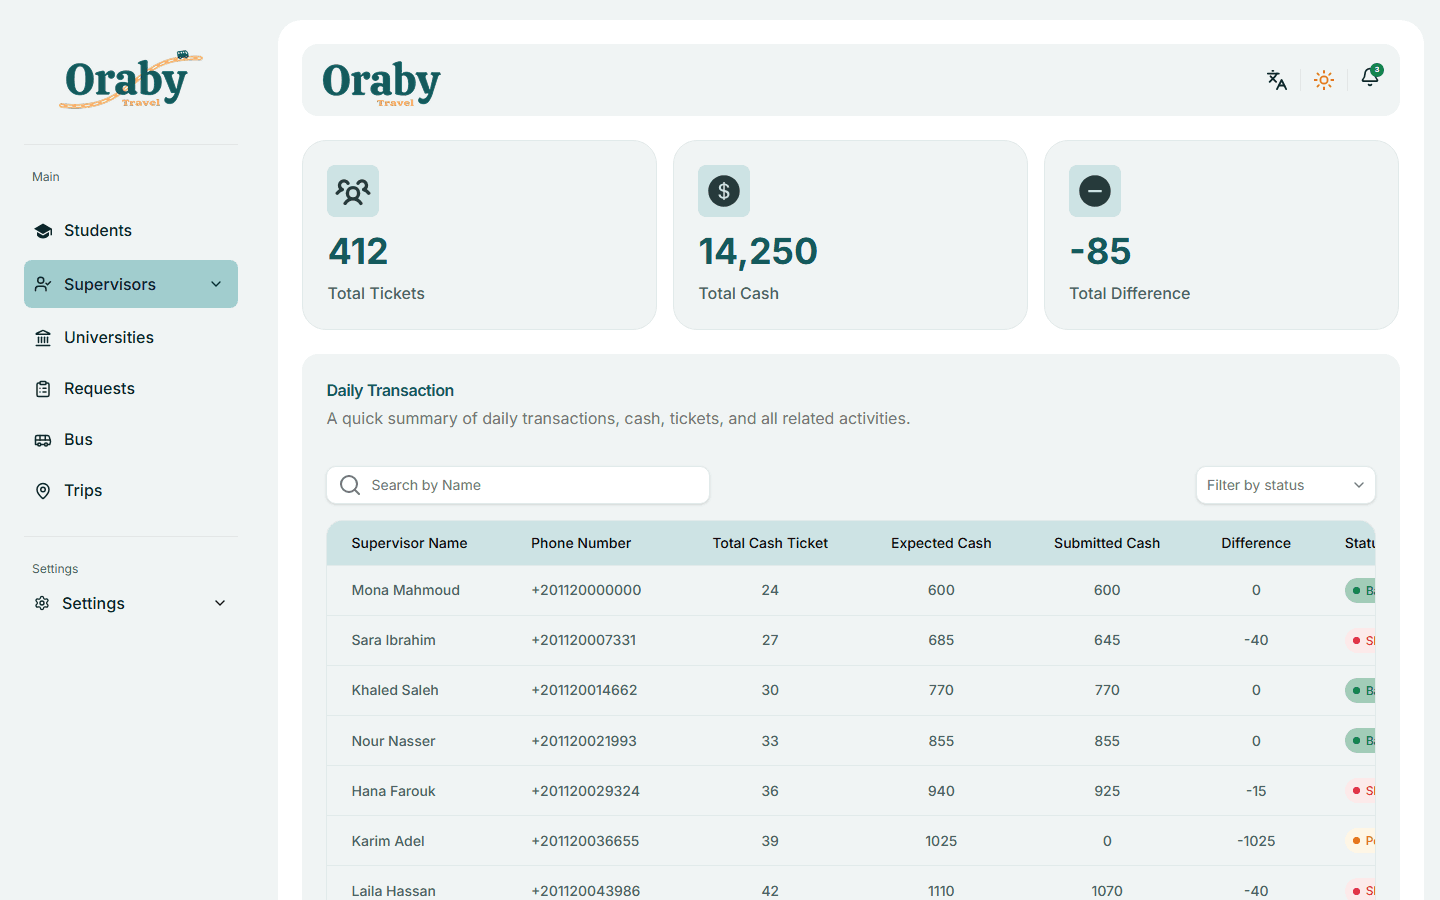The height and width of the screenshot is (900, 1440).
Task: Click Karim Adel's difference value -1025
Action: (x=1256, y=841)
